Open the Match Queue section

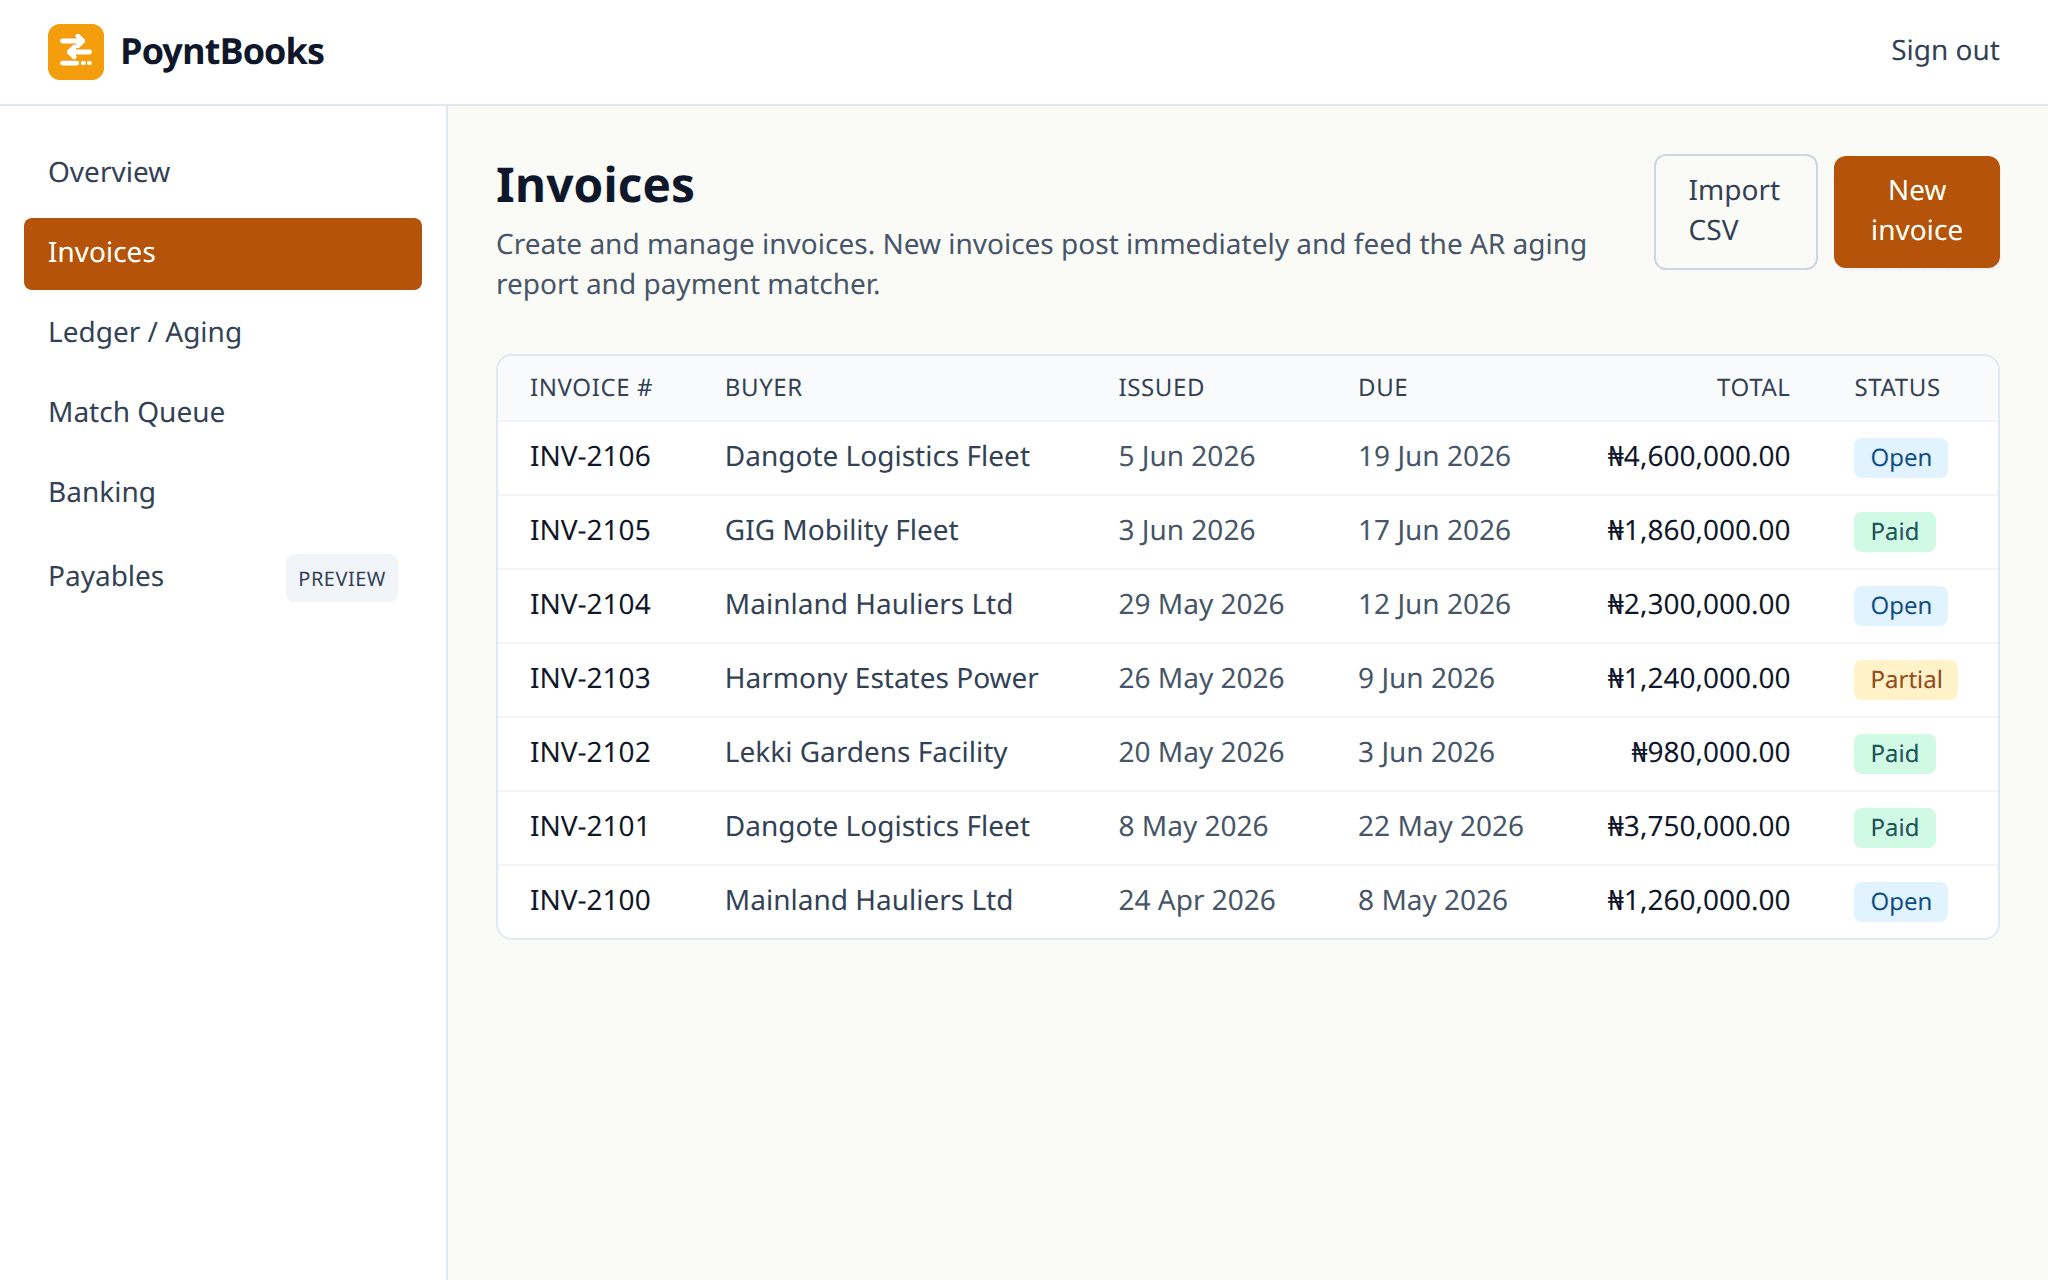click(223, 412)
